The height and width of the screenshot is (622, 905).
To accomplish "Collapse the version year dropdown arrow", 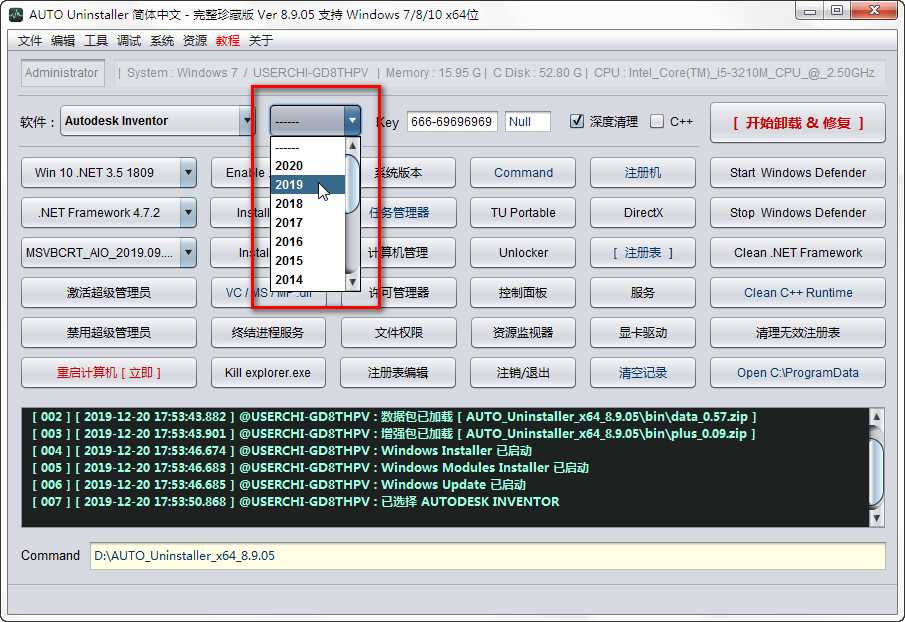I will click(x=351, y=121).
